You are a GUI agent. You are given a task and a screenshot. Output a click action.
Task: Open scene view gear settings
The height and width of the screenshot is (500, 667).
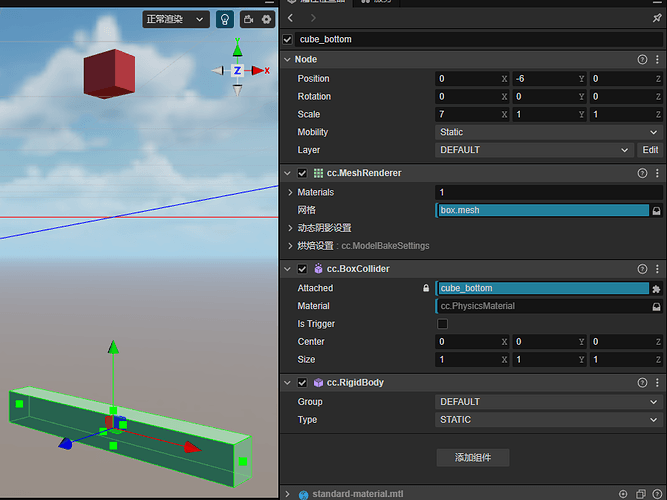266,20
